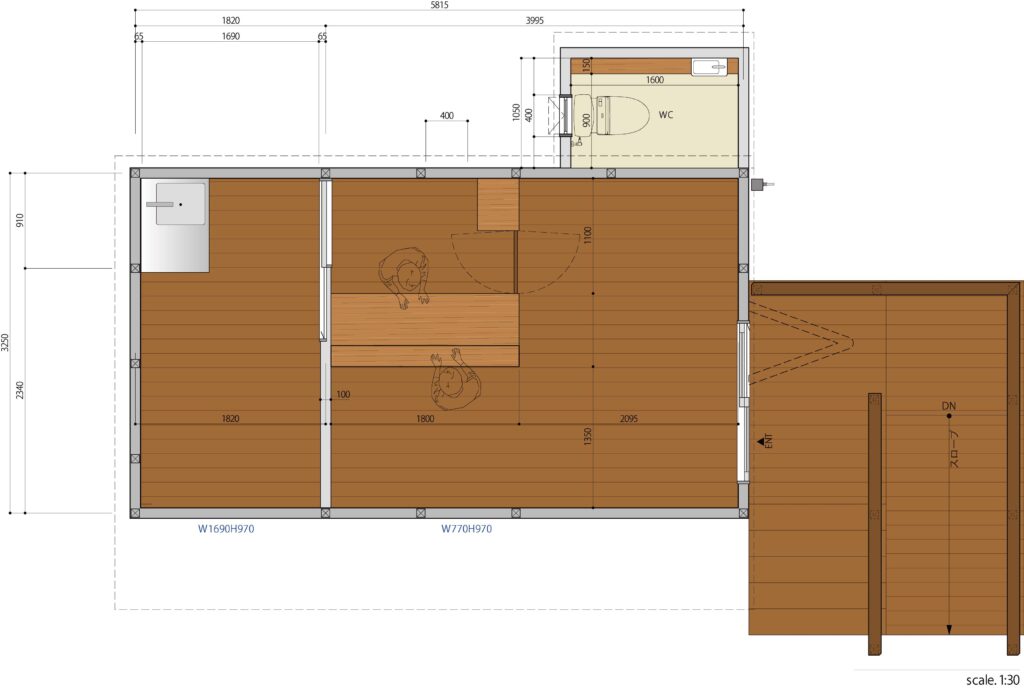Click the WC room label

point(666,114)
